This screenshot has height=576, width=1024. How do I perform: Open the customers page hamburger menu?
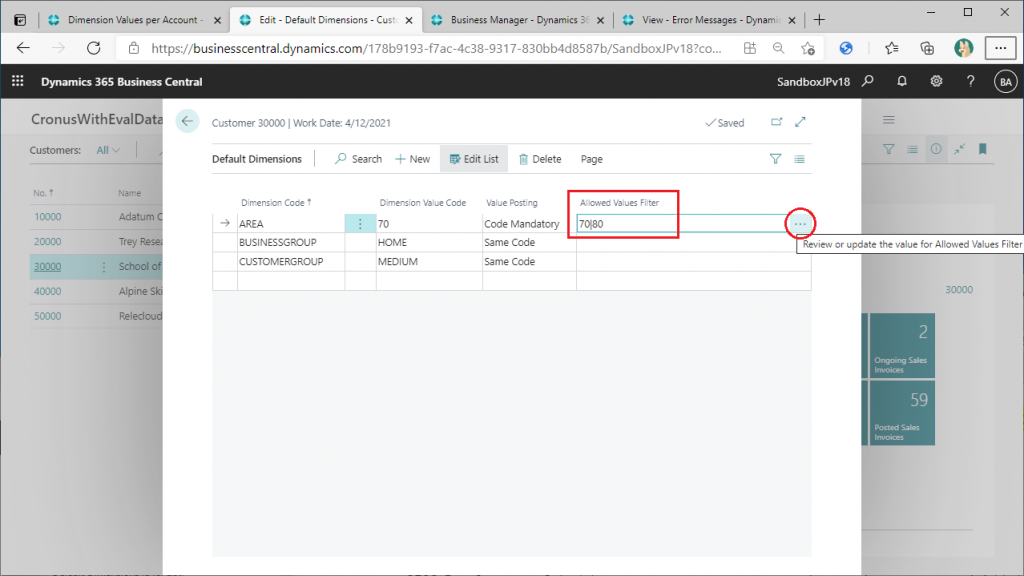[889, 120]
